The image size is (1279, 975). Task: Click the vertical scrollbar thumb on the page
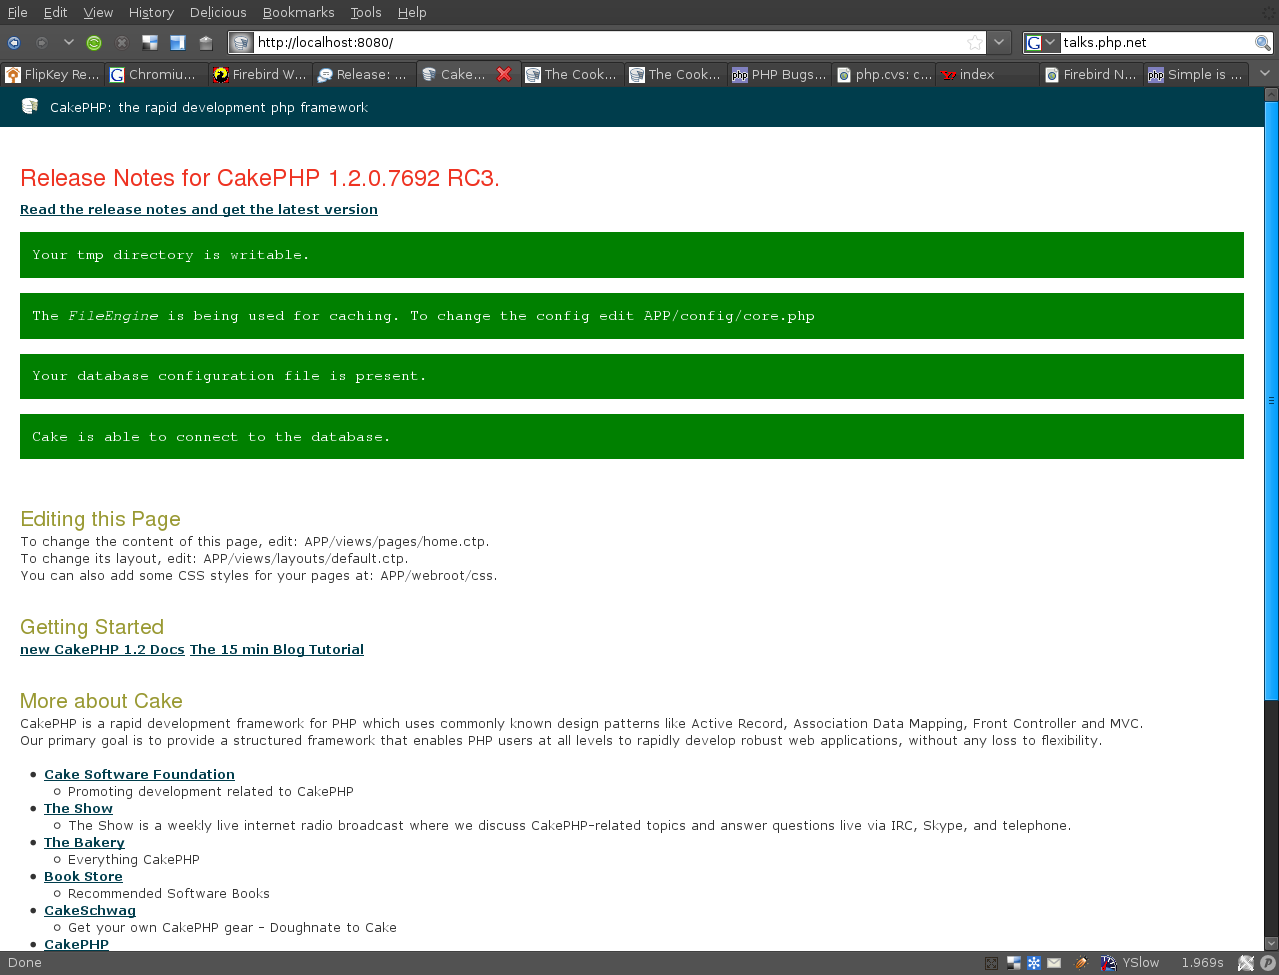coord(1271,400)
